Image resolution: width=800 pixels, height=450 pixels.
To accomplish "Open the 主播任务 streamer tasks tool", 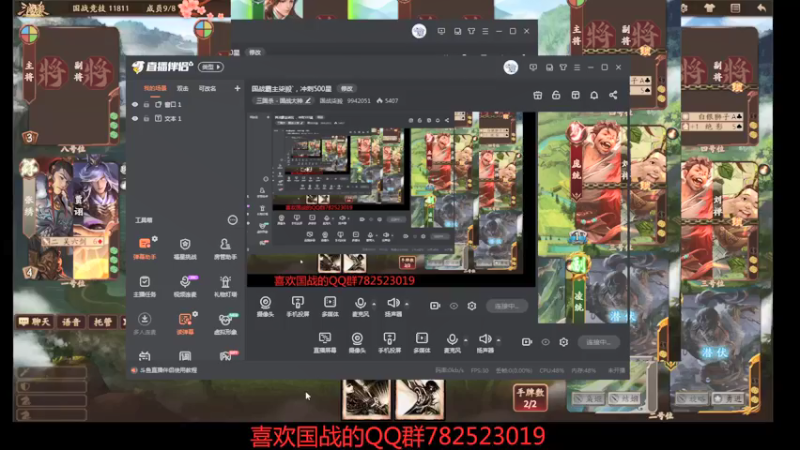I will (144, 286).
